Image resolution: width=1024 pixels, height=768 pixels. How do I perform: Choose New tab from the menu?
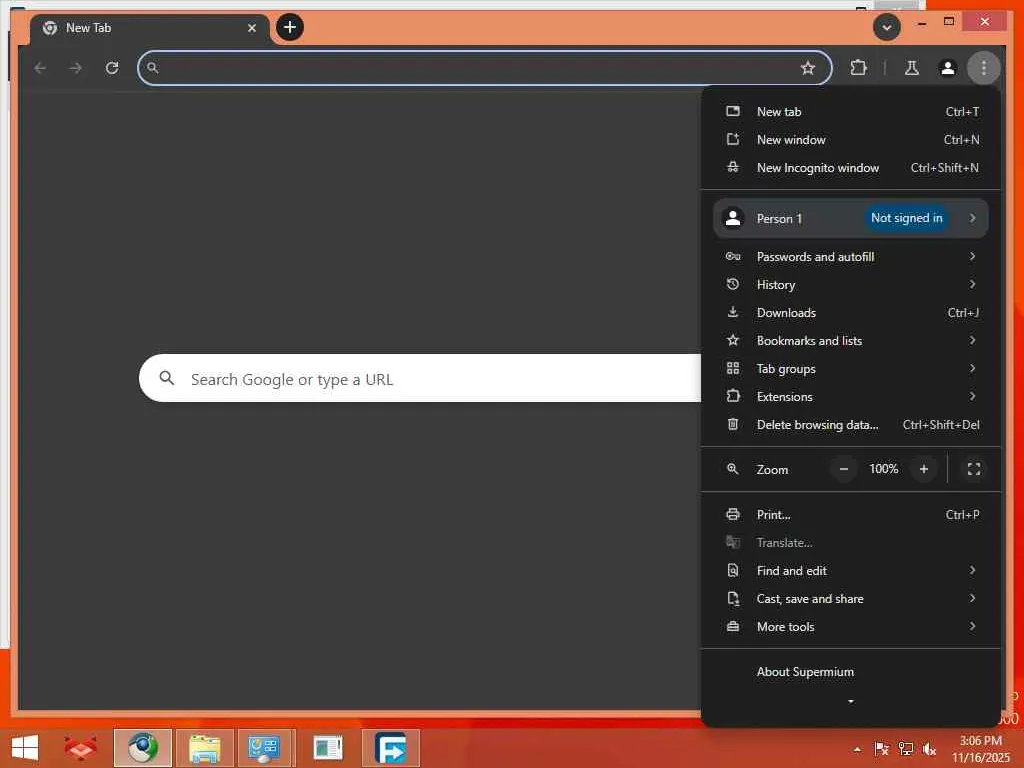[851, 112]
